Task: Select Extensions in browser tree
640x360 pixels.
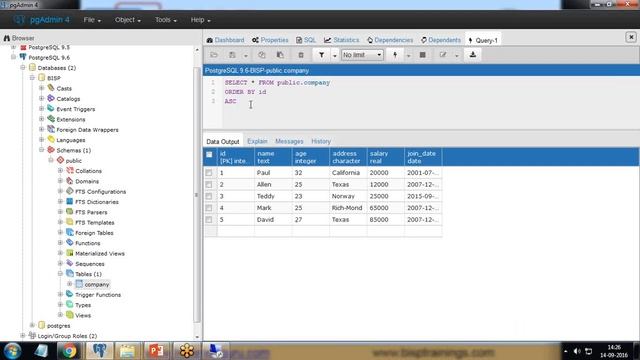Action: click(71, 120)
